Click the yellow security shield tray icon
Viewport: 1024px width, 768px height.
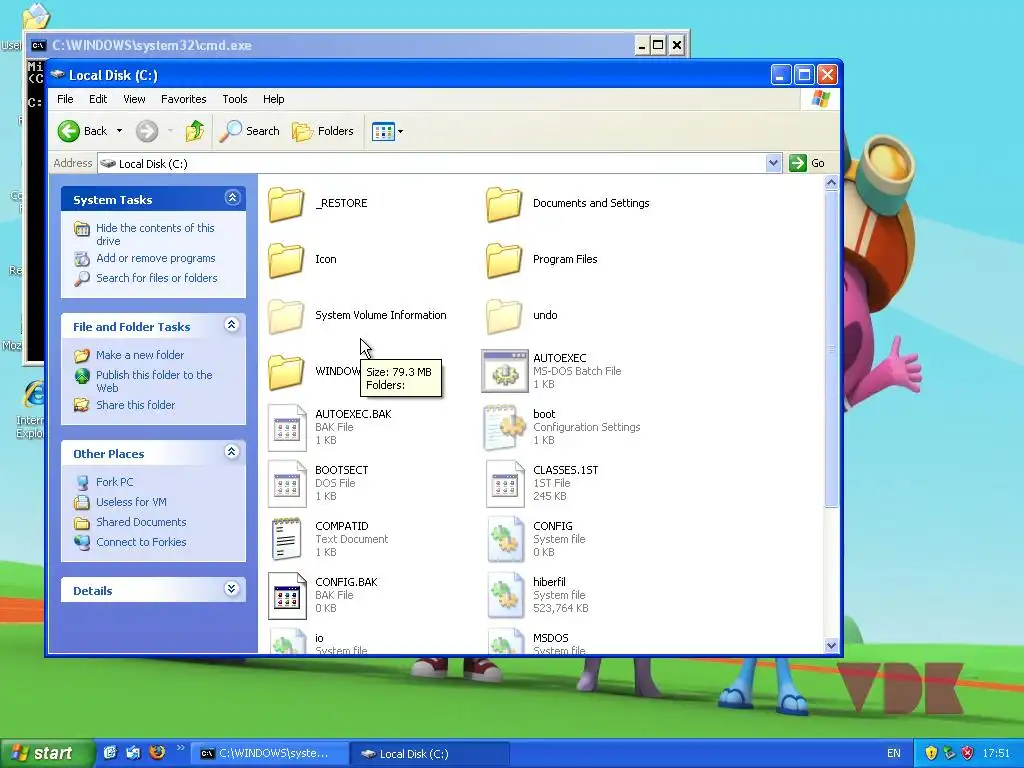point(931,753)
